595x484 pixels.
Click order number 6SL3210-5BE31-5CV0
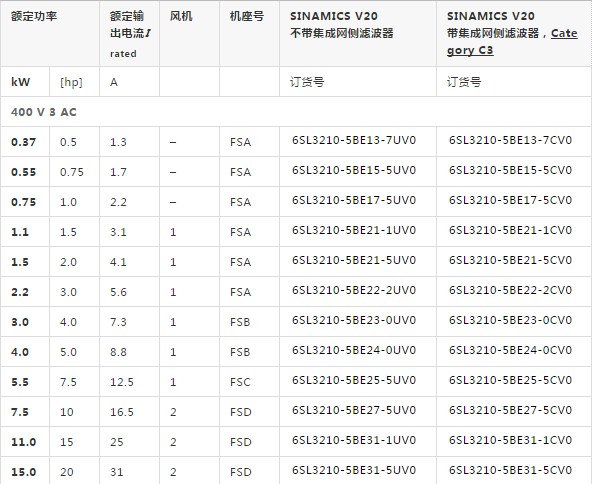click(510, 470)
